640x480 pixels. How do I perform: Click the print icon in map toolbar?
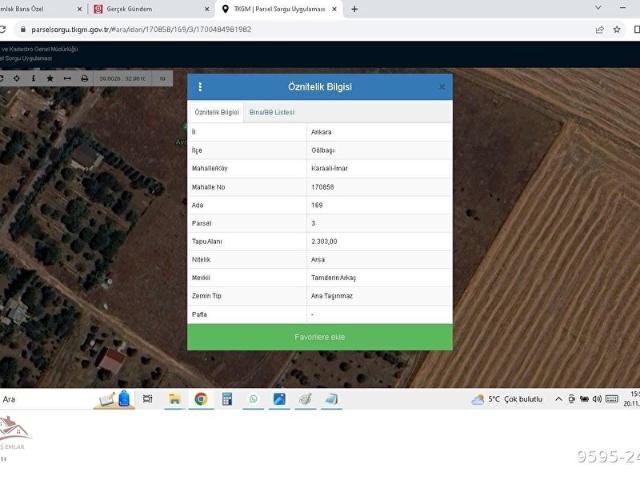tap(84, 78)
